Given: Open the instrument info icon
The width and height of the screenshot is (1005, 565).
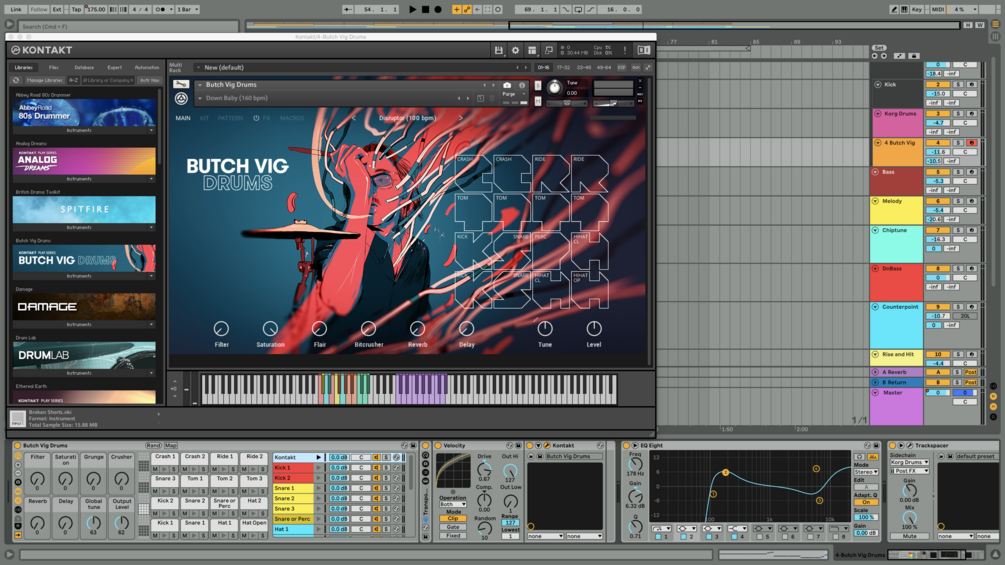Looking at the screenshot, I should (x=522, y=85).
